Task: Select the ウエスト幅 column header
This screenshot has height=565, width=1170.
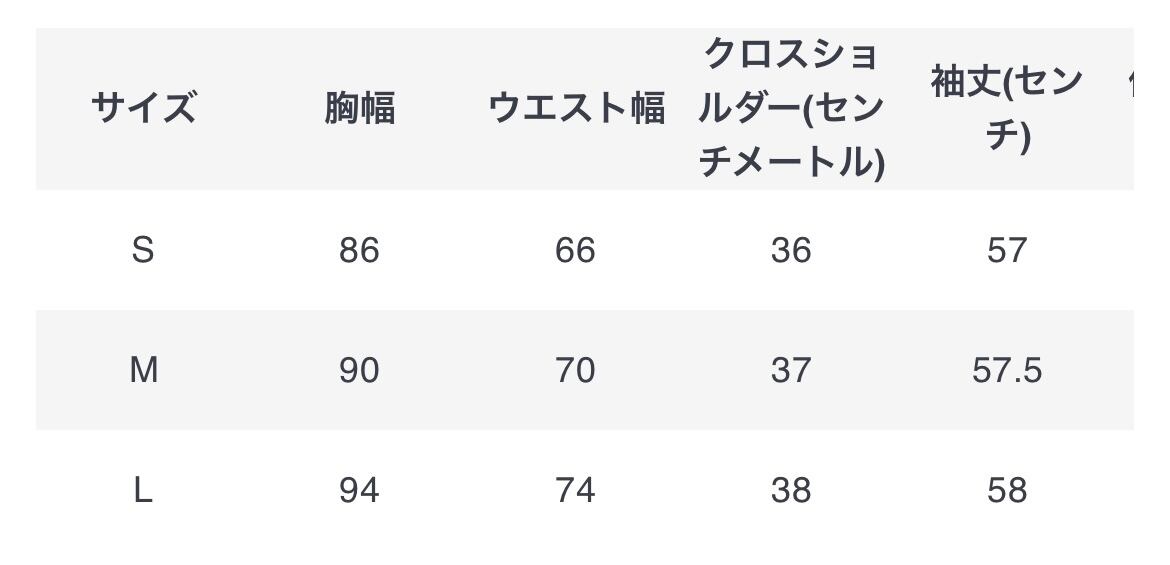Action: tap(576, 107)
